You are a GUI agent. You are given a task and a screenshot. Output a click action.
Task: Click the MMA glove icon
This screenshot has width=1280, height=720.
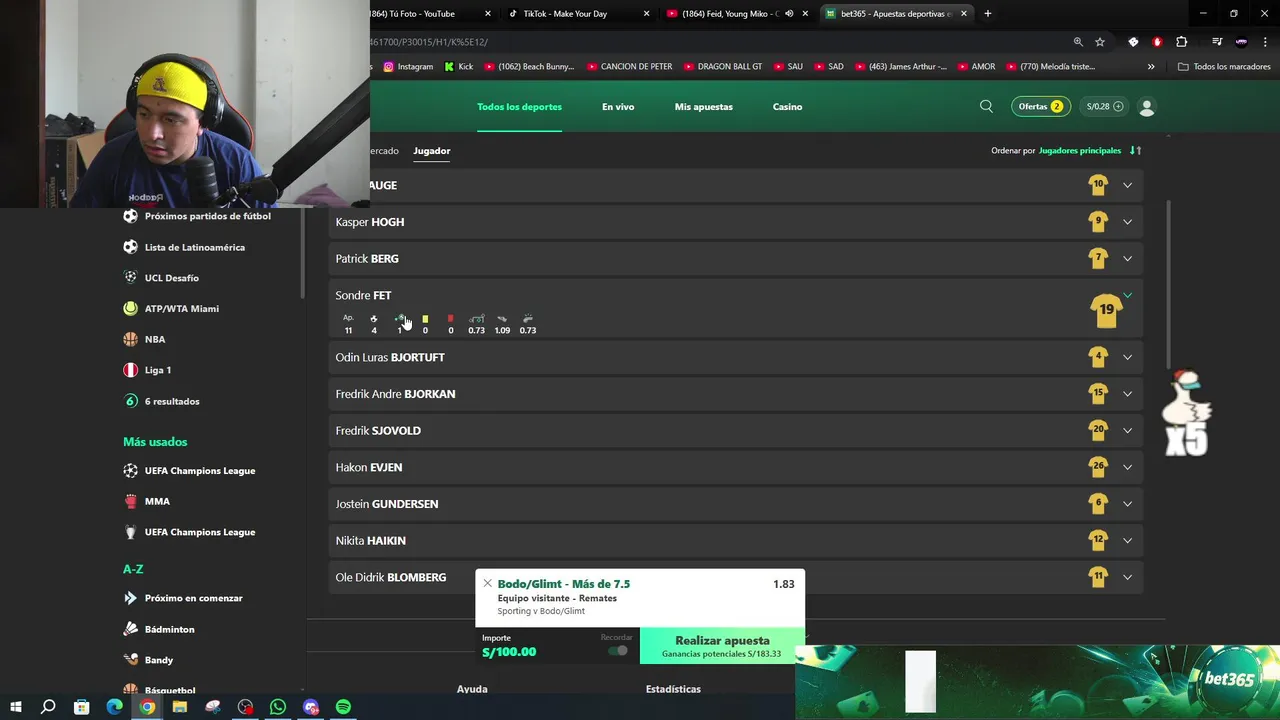(x=130, y=501)
